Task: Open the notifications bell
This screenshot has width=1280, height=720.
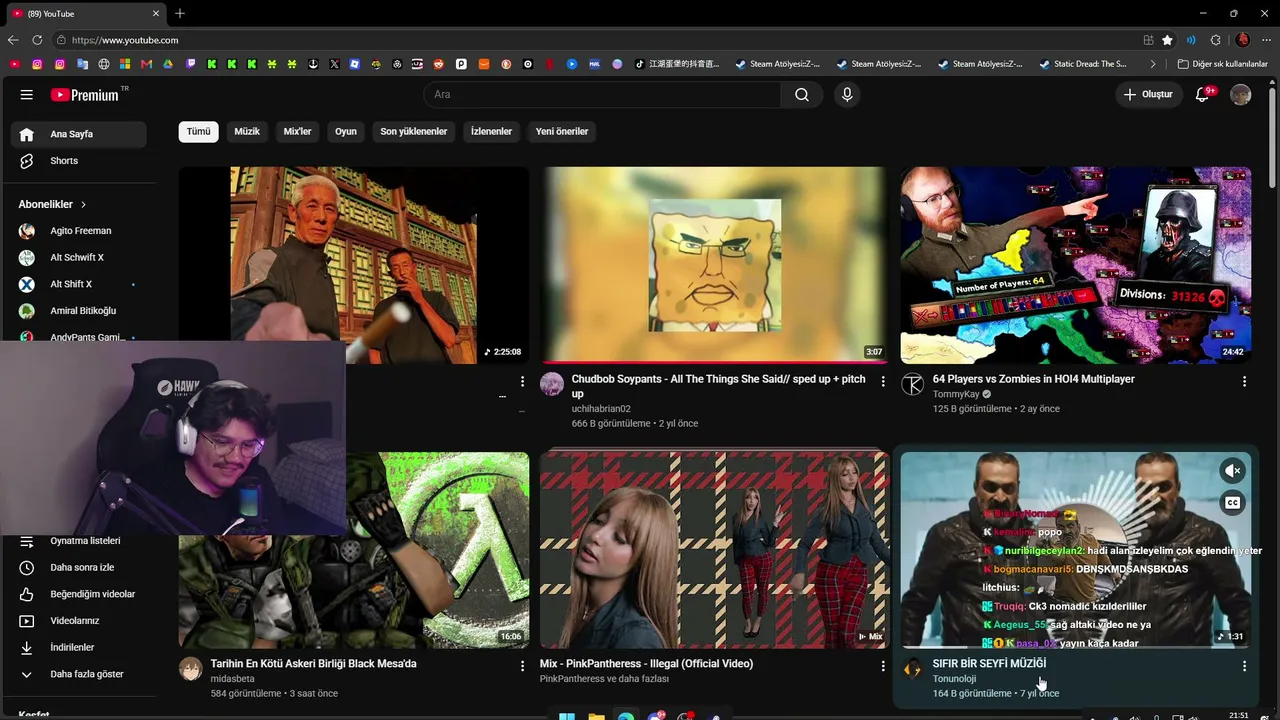Action: point(1203,95)
